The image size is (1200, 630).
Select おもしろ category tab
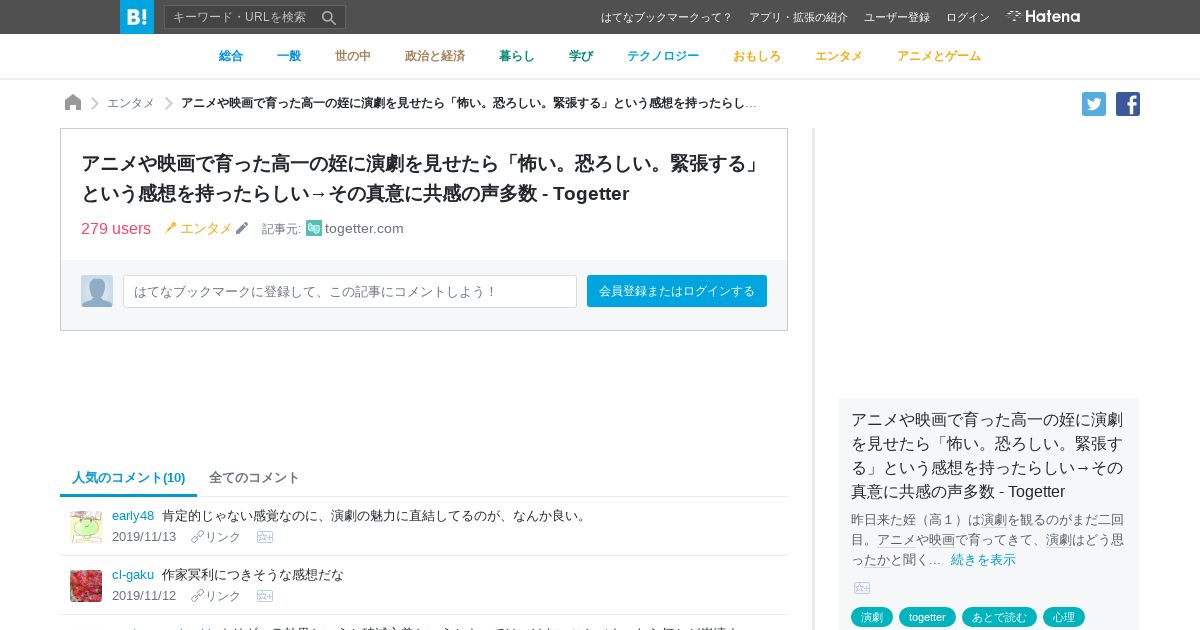(757, 56)
